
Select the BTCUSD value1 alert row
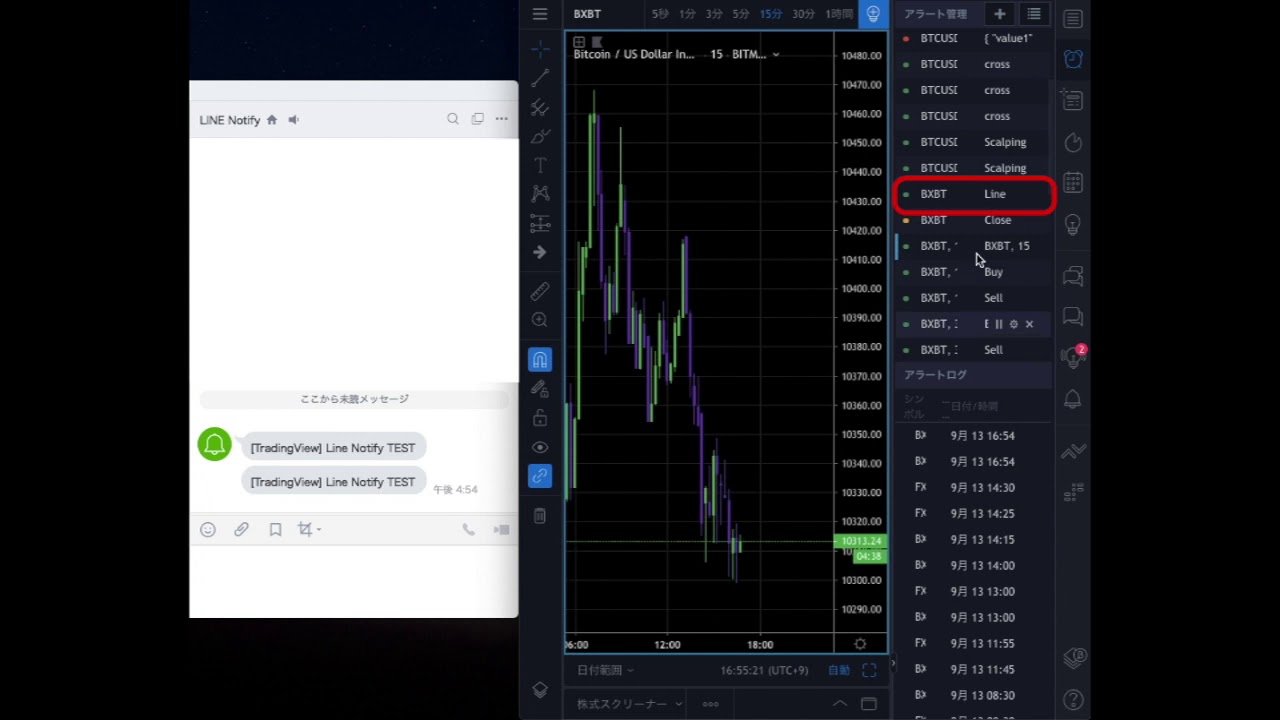point(973,38)
